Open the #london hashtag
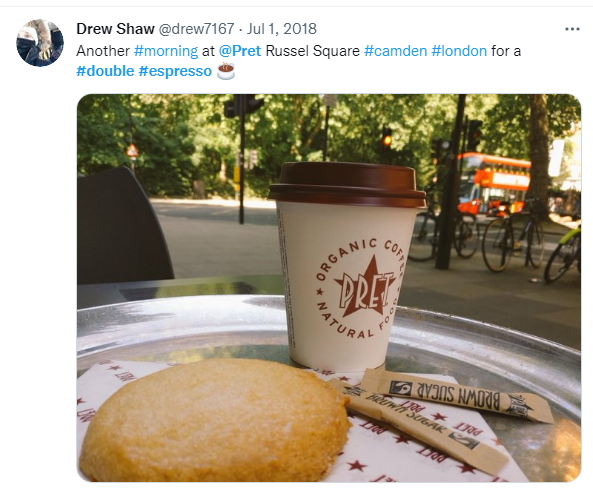Image resolution: width=593 pixels, height=495 pixels. coord(459,51)
